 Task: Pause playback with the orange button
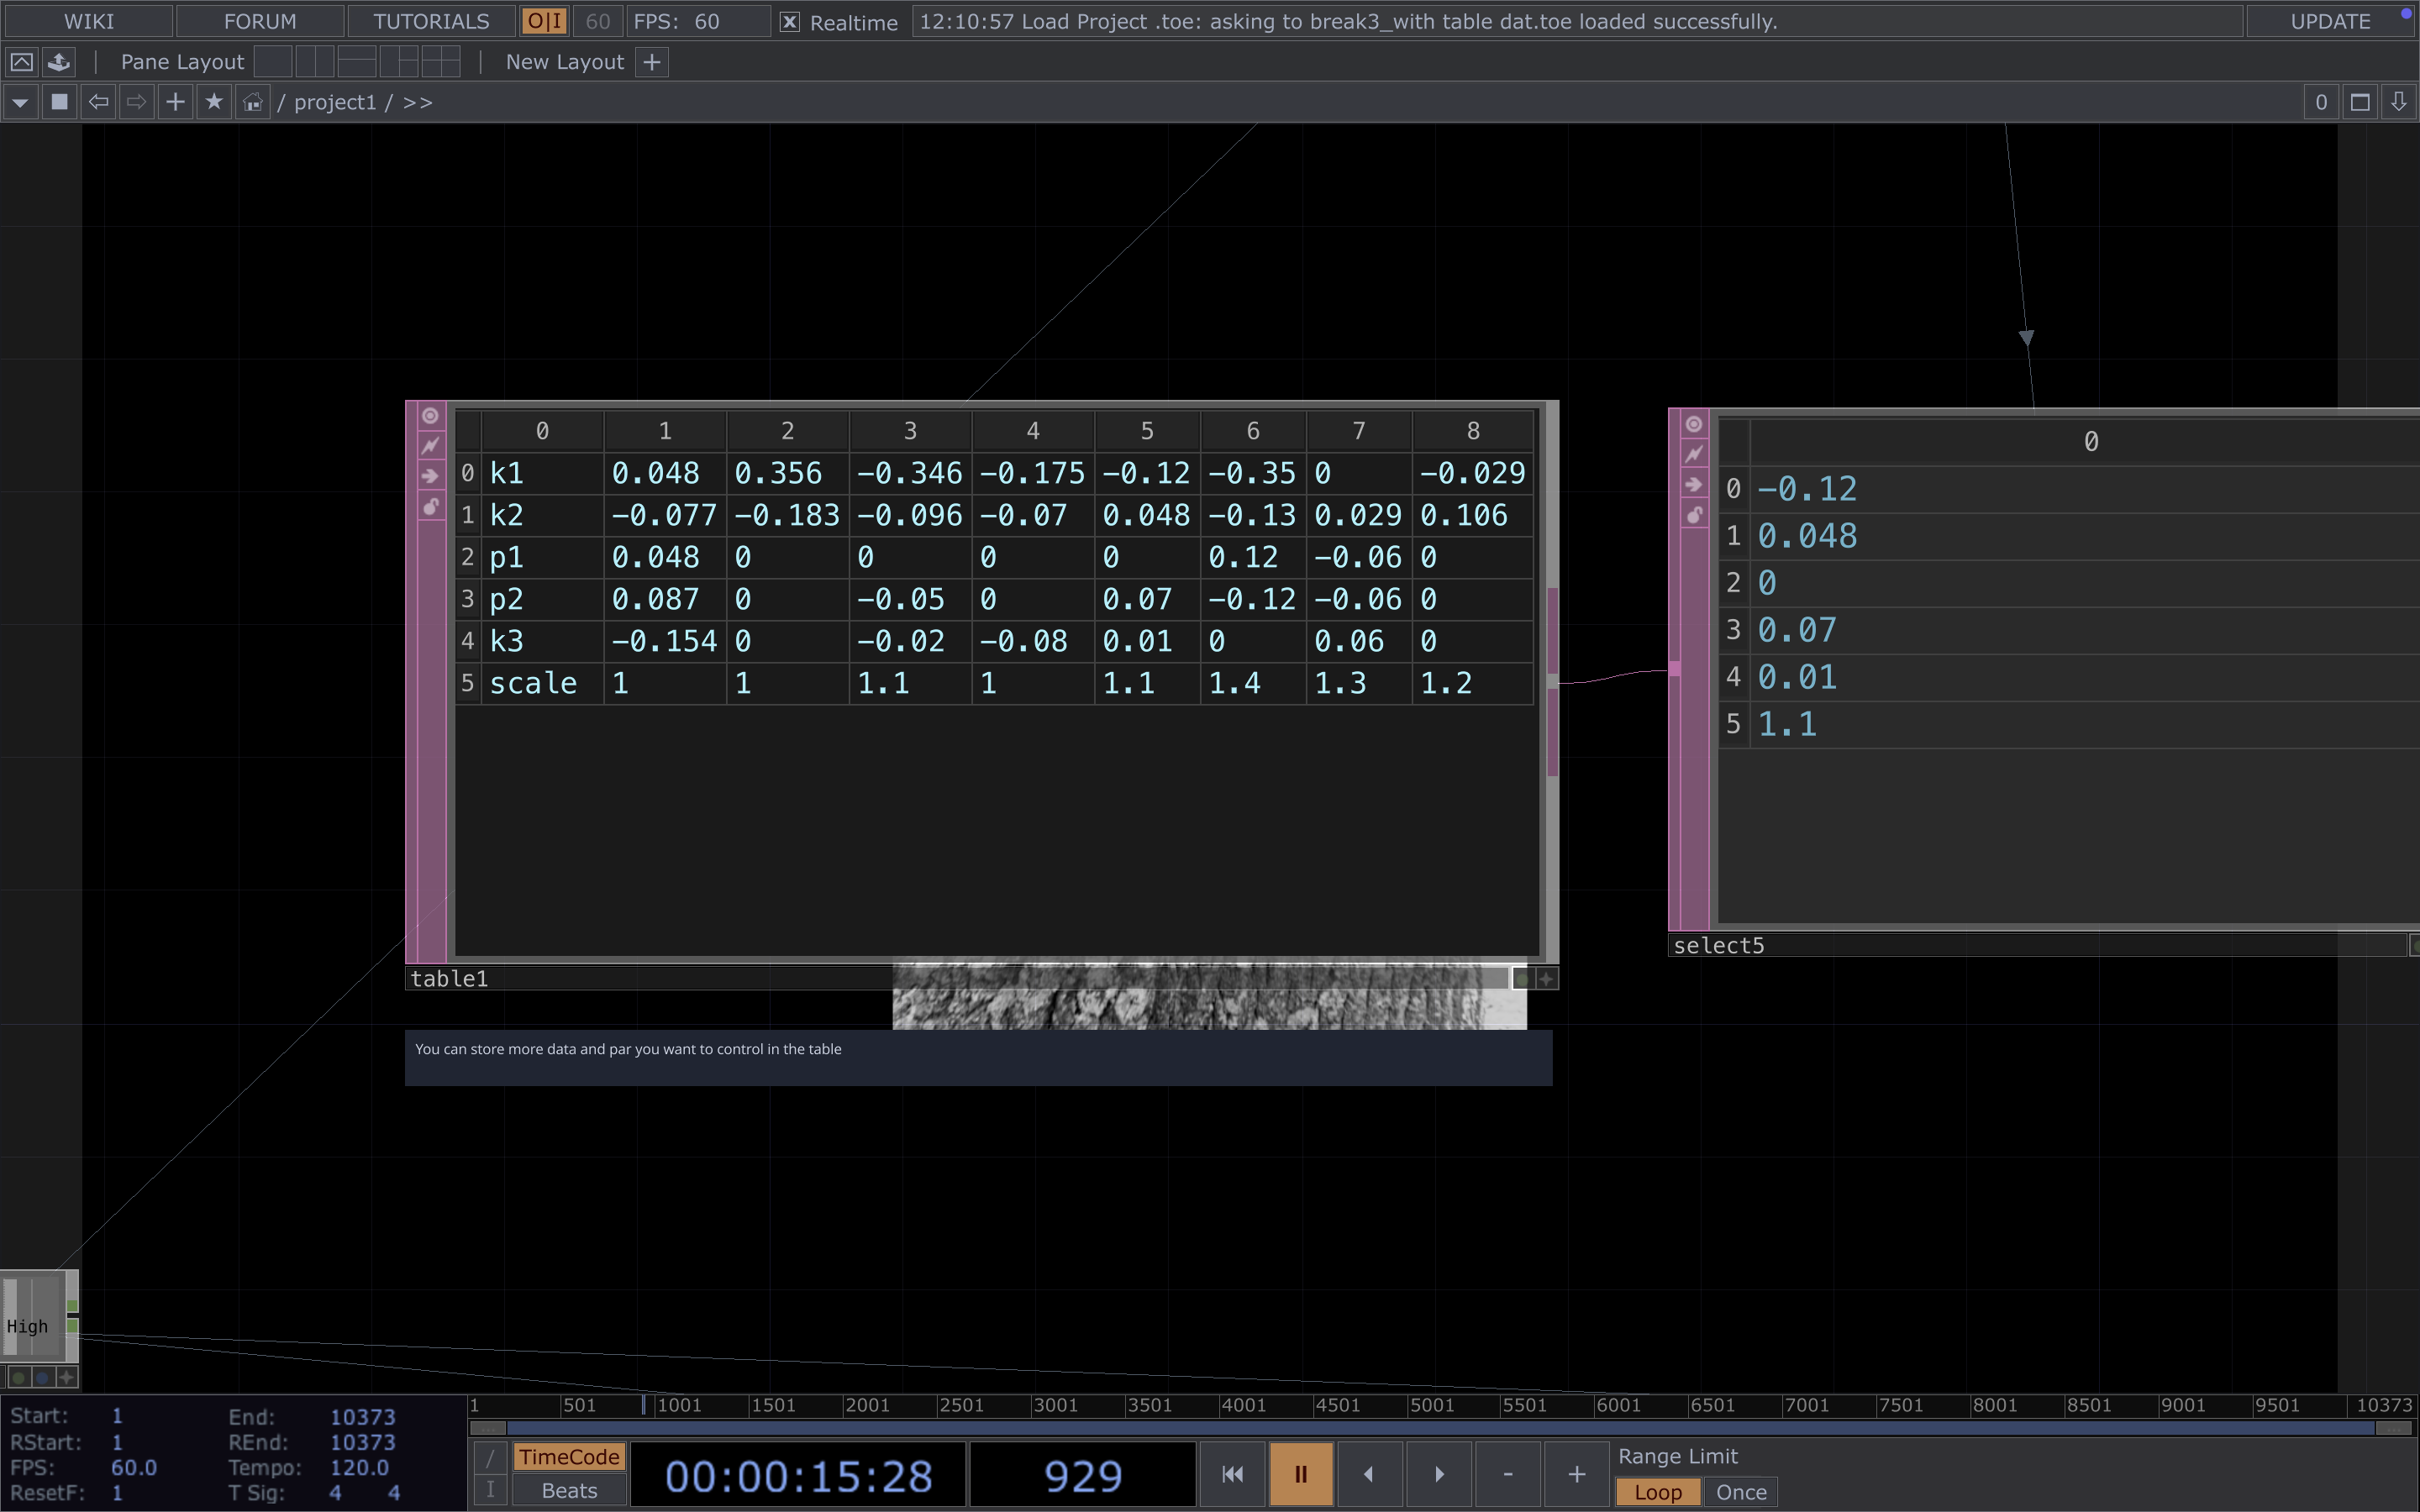[1300, 1474]
